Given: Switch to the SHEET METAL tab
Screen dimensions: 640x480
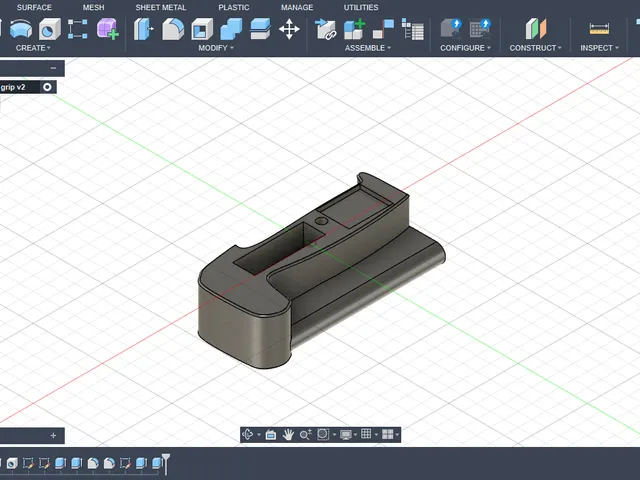Looking at the screenshot, I should tap(160, 7).
